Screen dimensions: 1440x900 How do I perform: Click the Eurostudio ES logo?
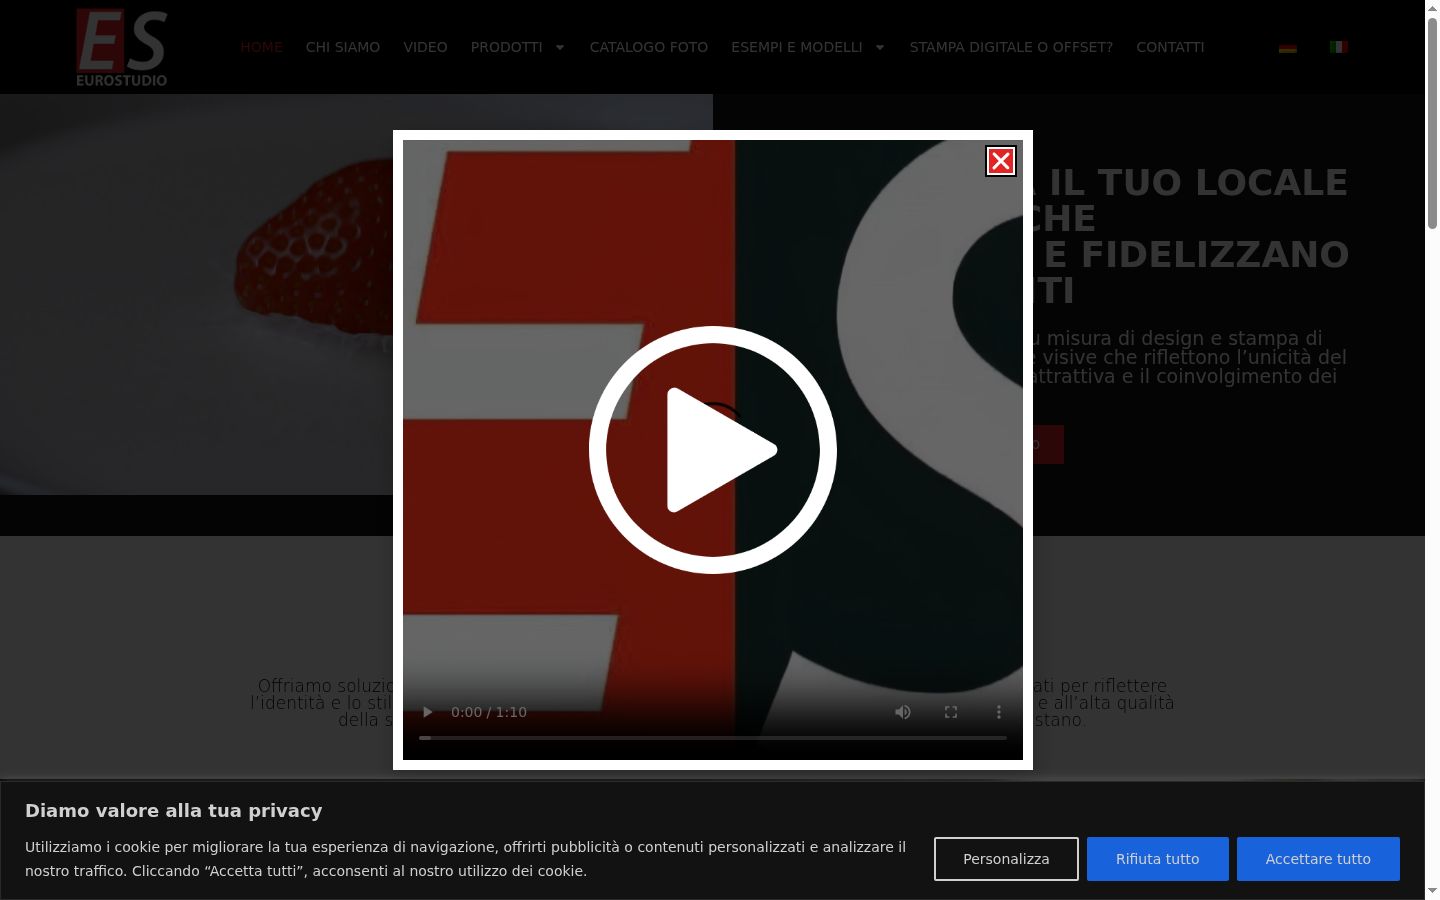click(x=122, y=47)
